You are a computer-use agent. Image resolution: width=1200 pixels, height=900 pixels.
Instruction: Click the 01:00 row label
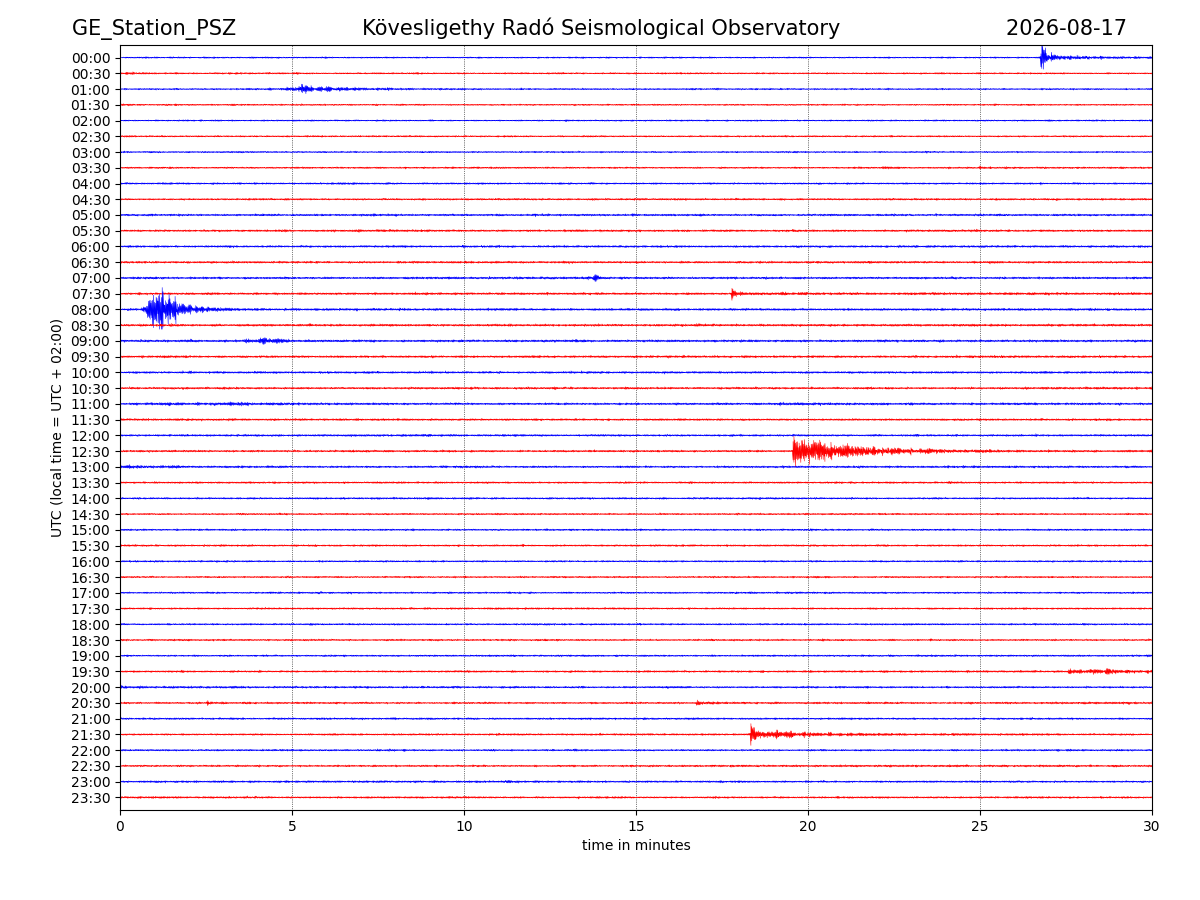tap(91, 90)
